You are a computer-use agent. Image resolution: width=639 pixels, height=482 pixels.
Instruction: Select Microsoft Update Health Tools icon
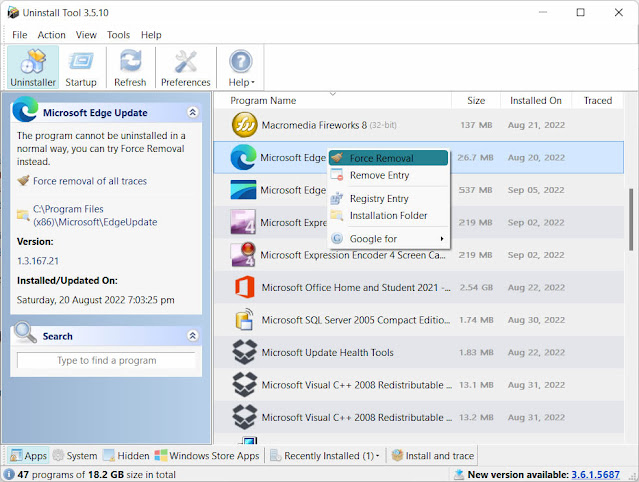coord(245,352)
